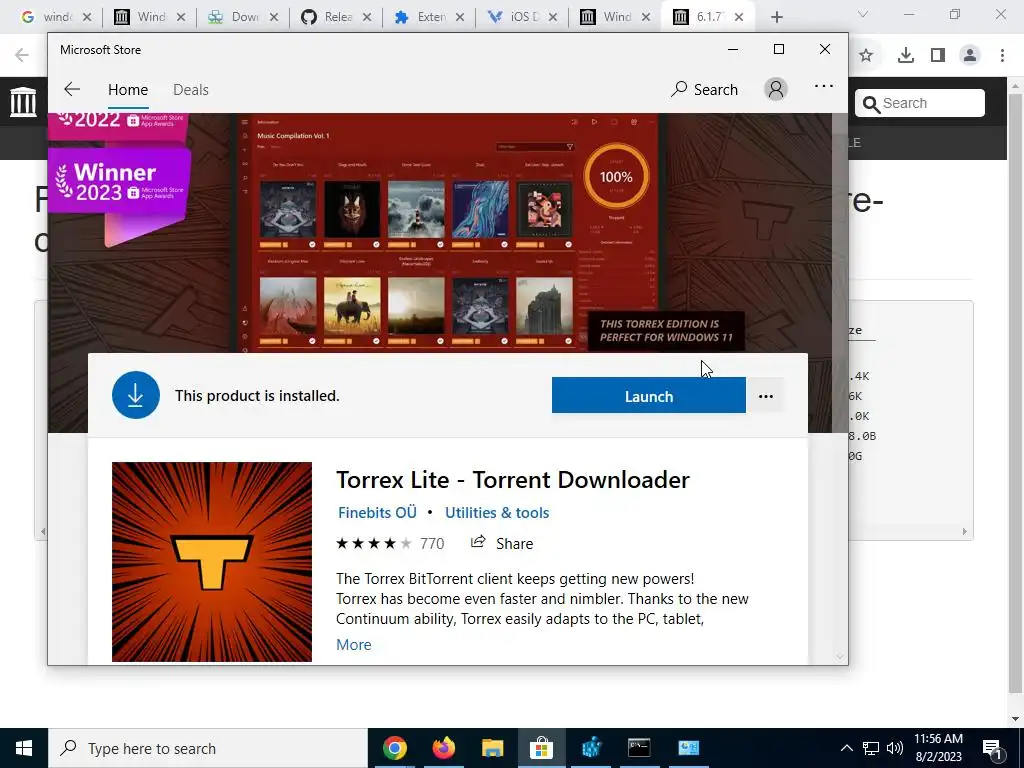
Task: Click the star rating of Torrex
Action: (374, 543)
